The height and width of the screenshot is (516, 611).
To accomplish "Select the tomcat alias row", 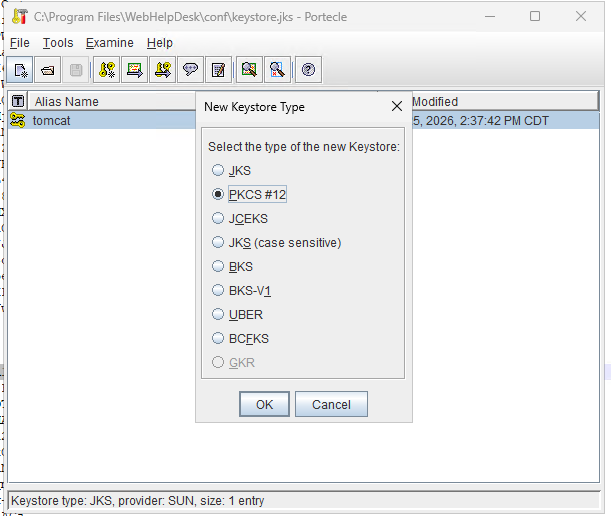I will 101,120.
